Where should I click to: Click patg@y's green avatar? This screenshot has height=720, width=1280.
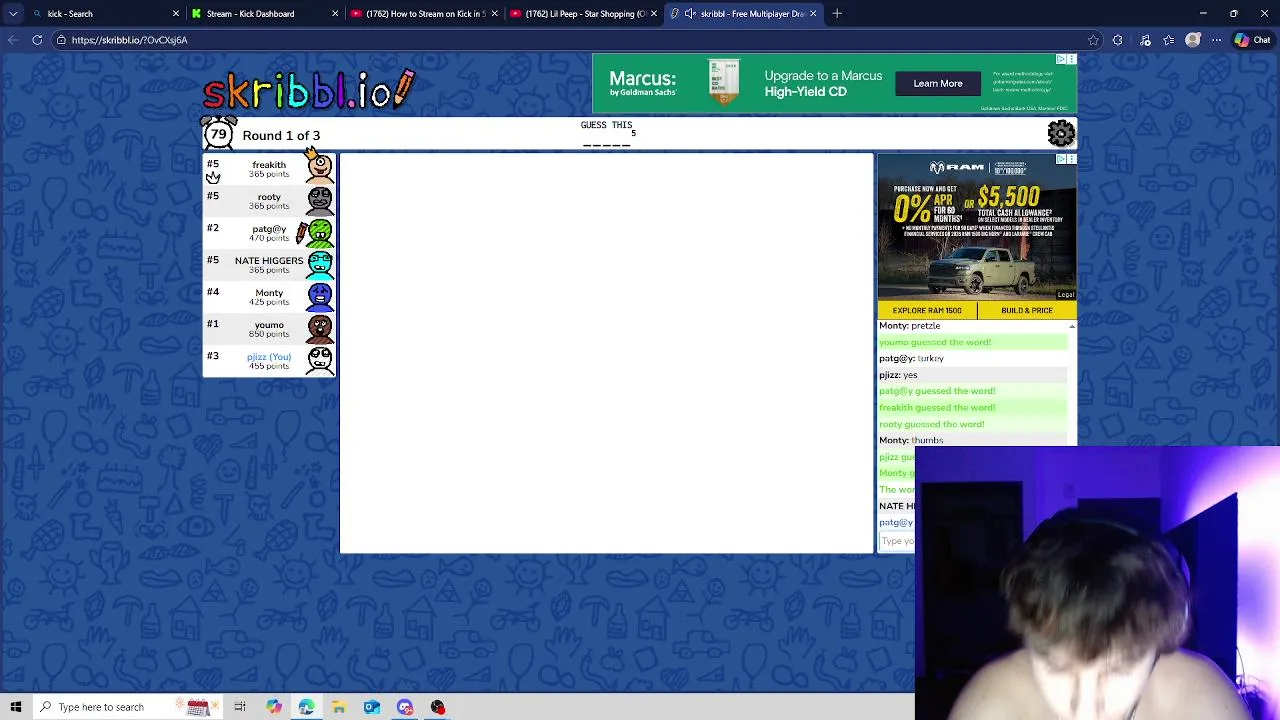click(318, 232)
